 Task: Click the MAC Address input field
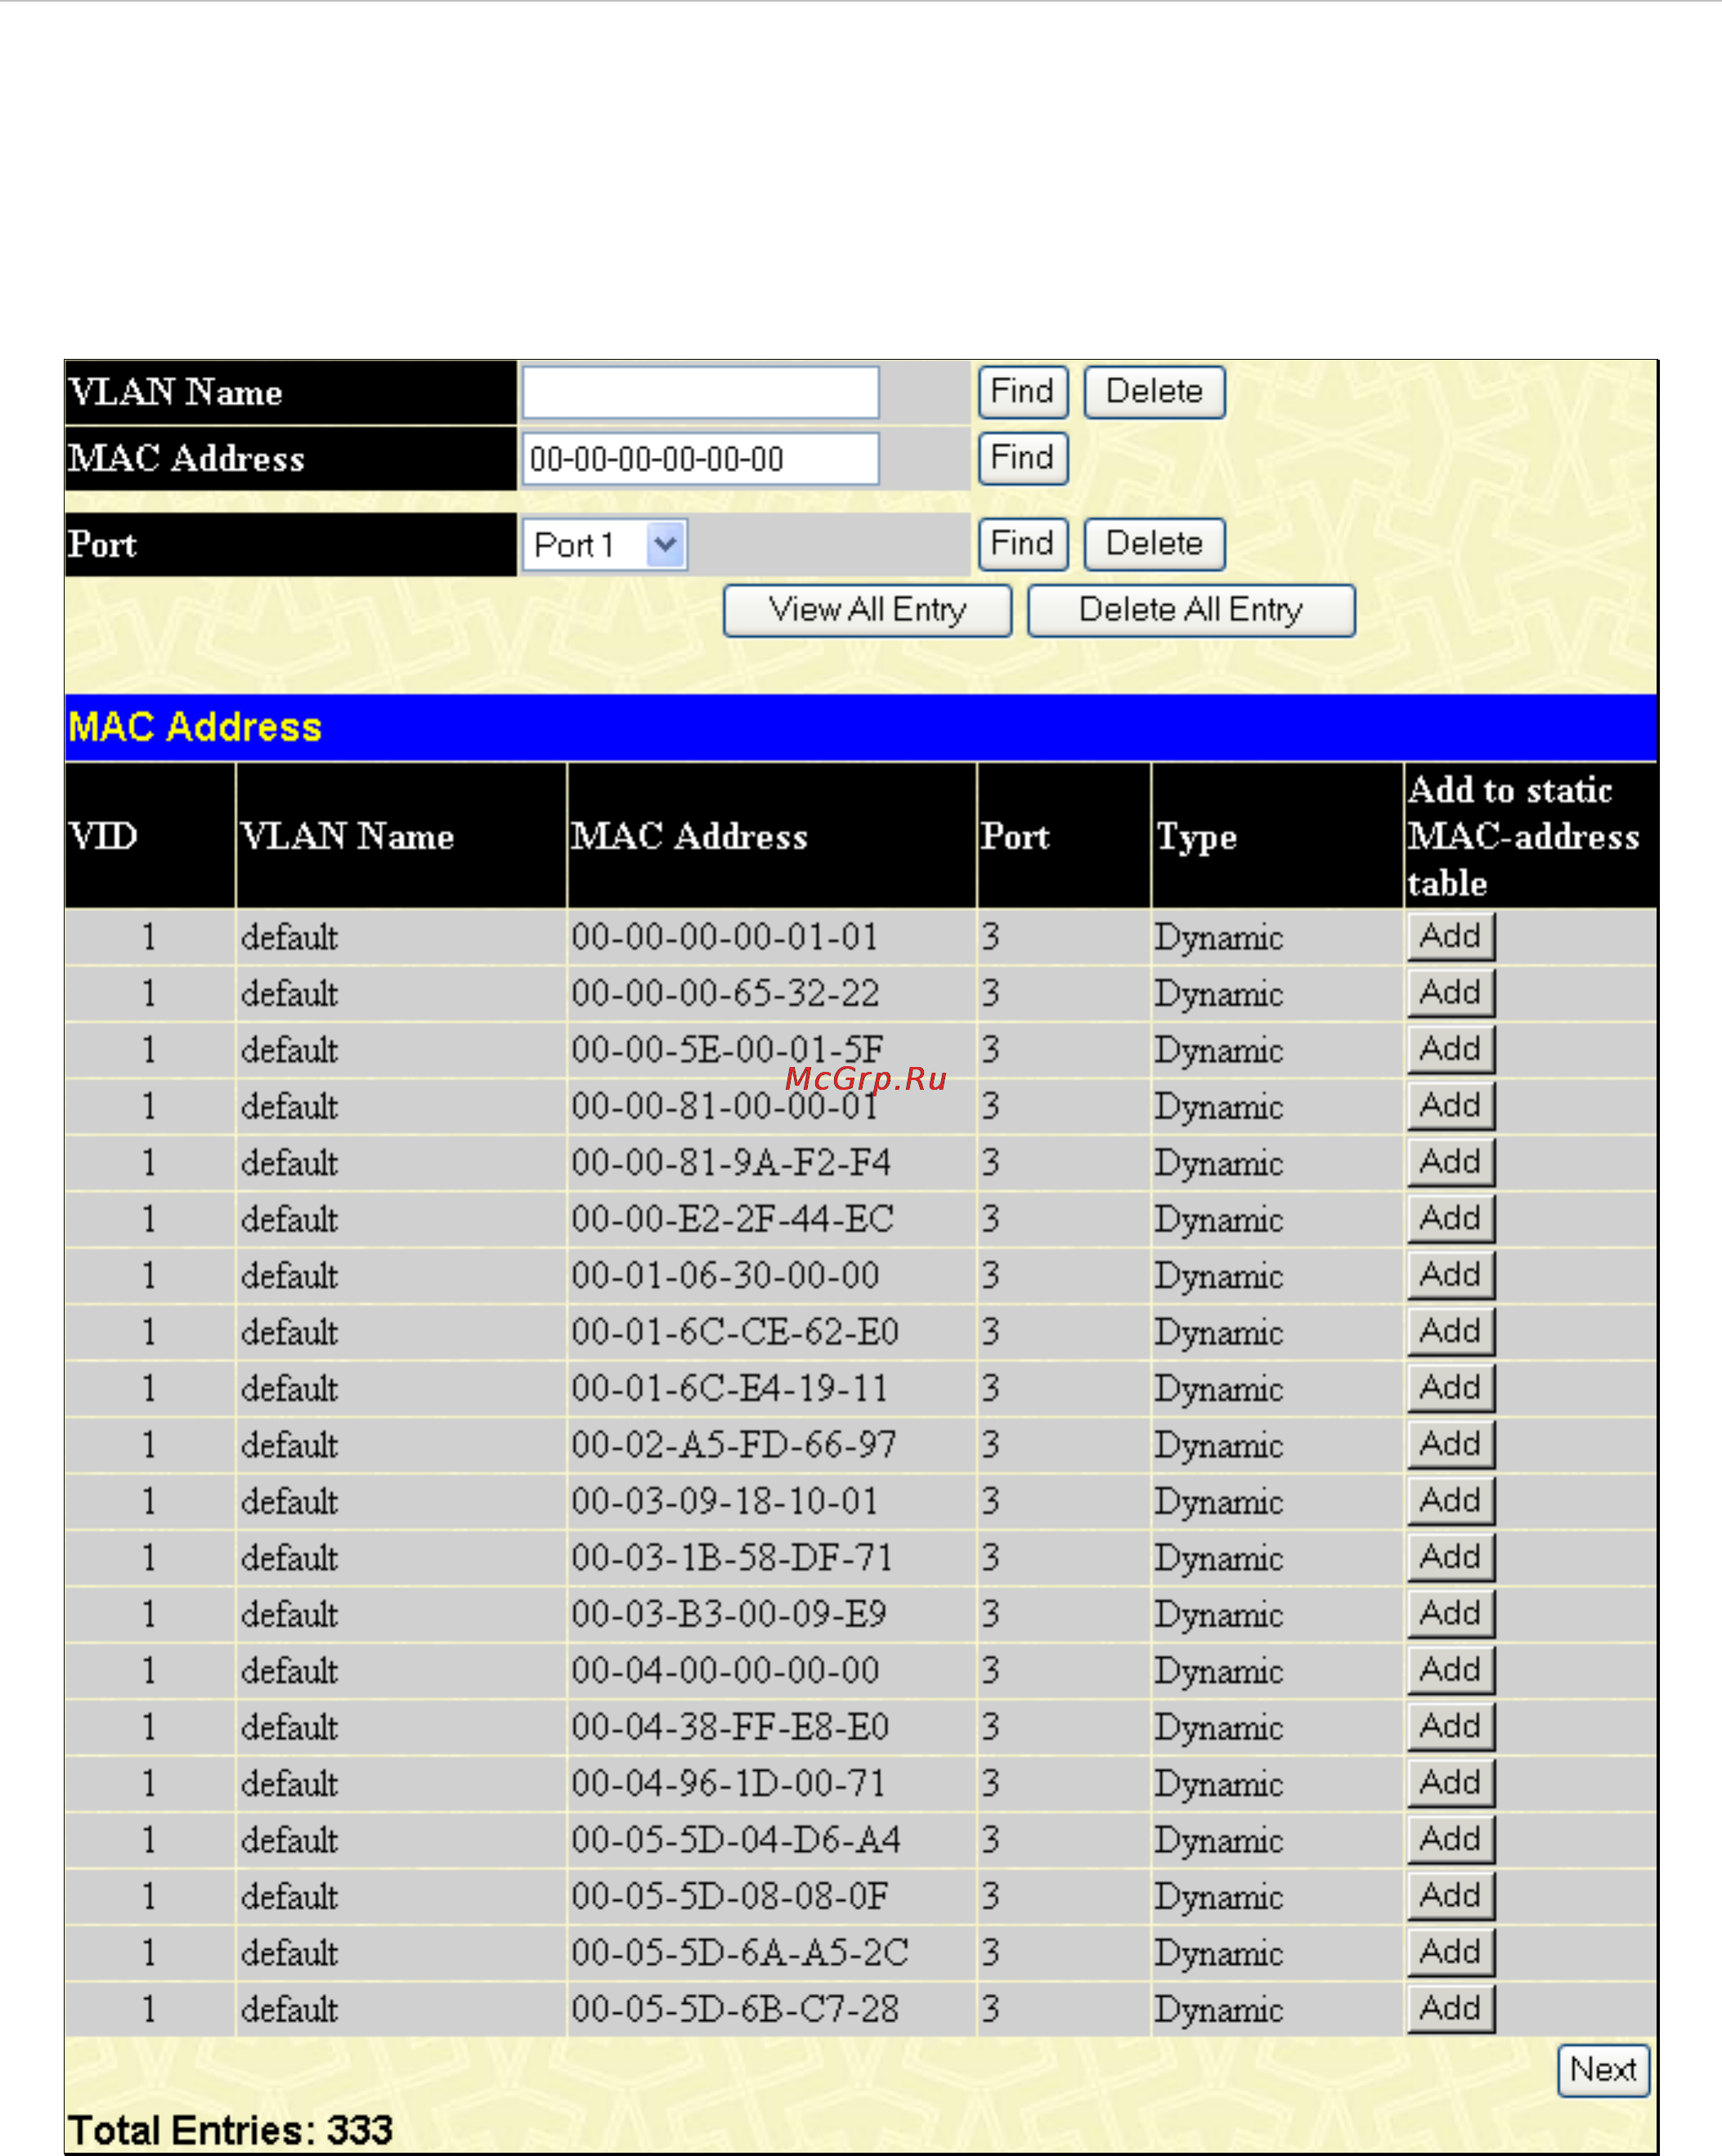(700, 459)
